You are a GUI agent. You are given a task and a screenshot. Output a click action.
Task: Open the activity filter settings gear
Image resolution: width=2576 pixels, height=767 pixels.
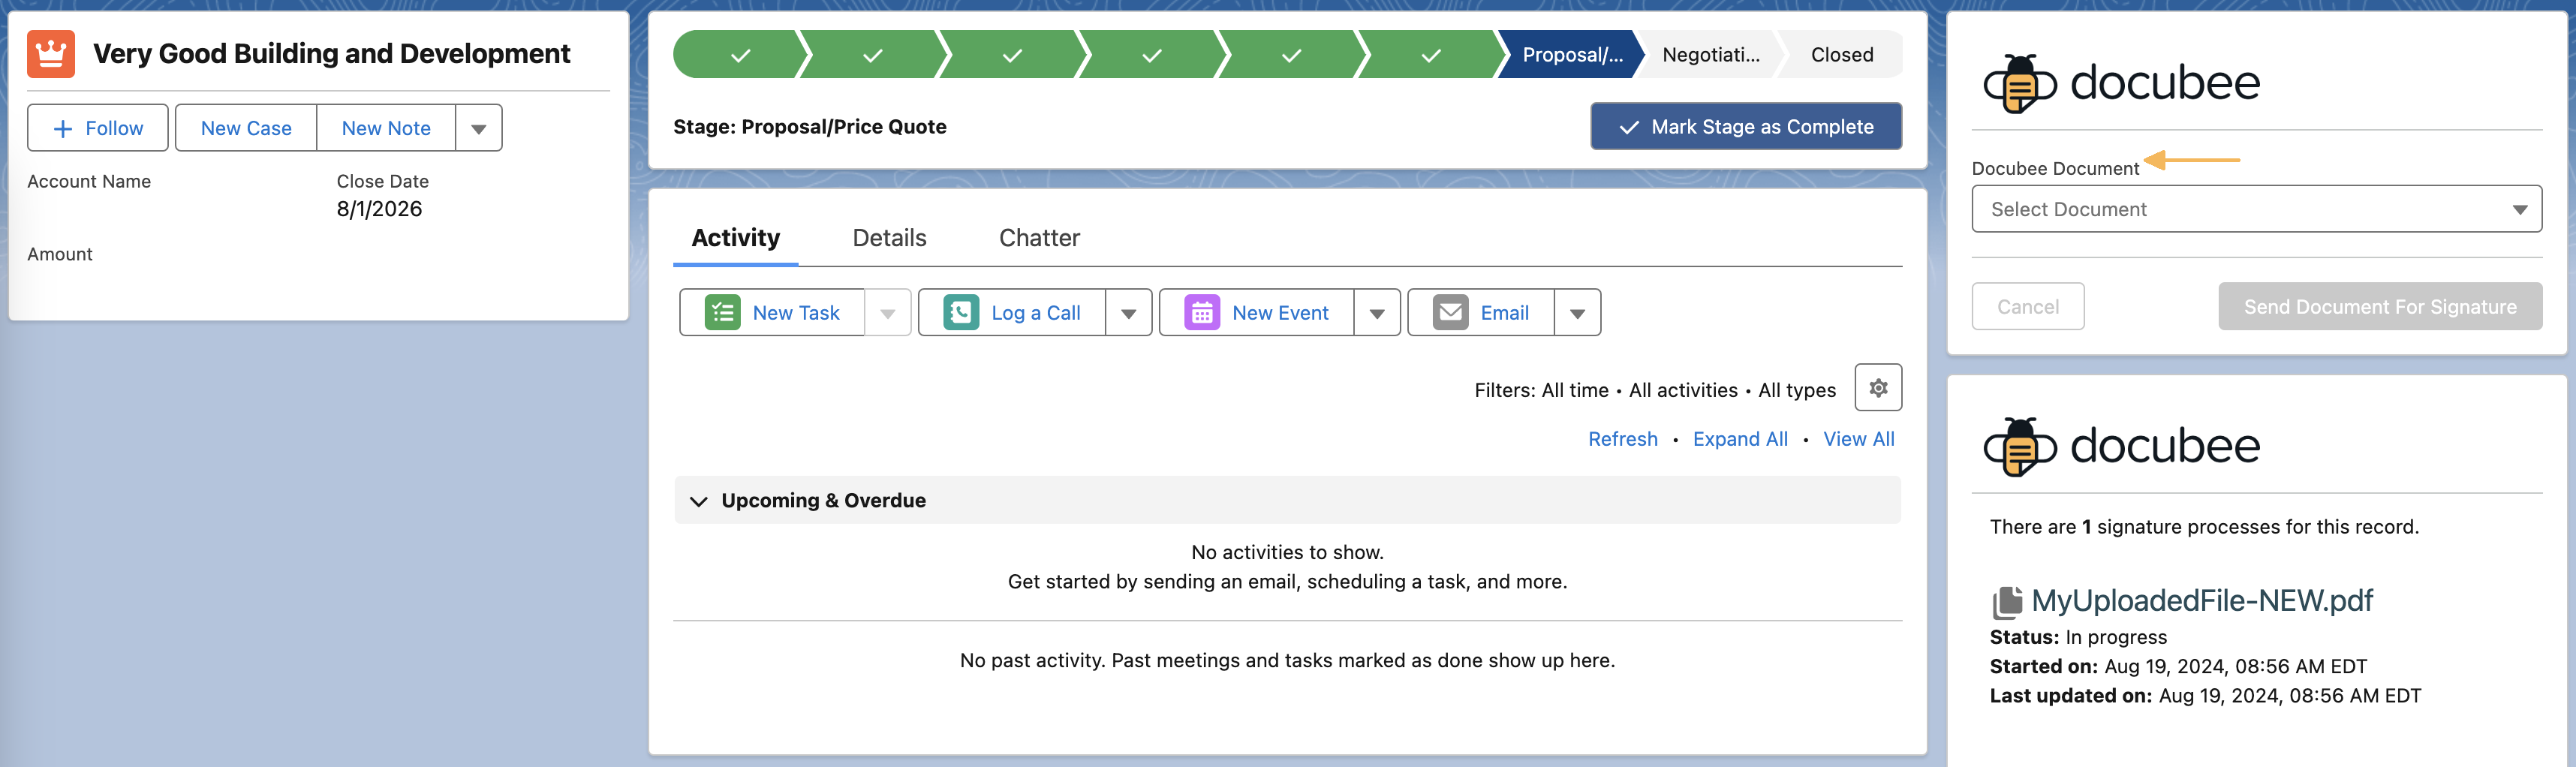pos(1878,388)
